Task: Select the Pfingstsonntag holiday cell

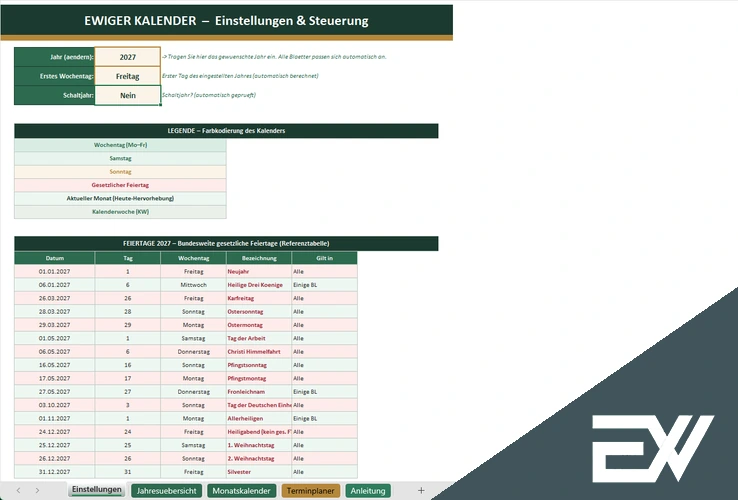Action: 259,365
